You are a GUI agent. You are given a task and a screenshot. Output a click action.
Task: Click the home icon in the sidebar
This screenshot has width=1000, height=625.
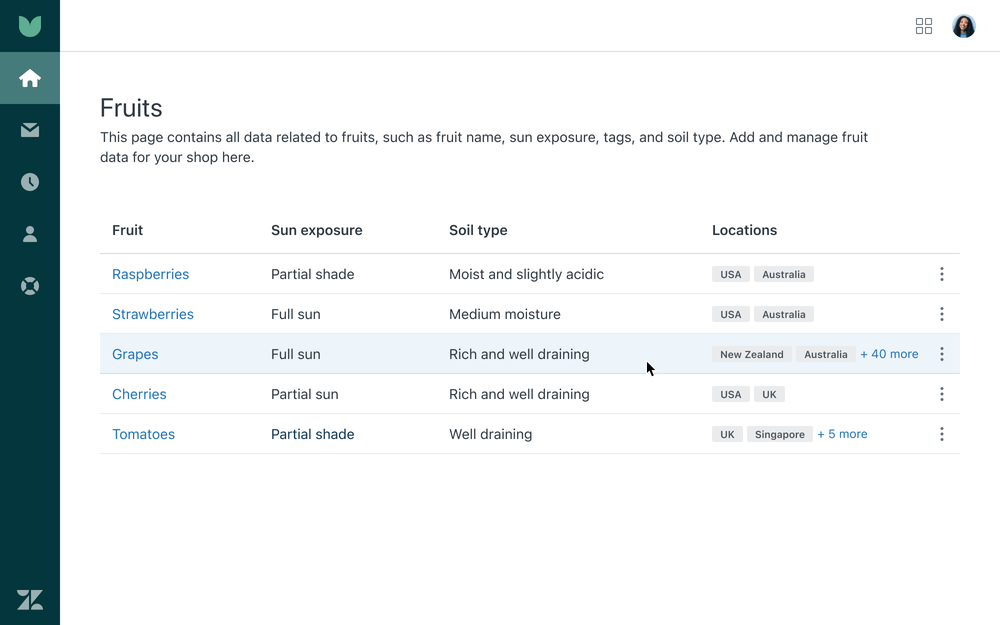[x=30, y=78]
